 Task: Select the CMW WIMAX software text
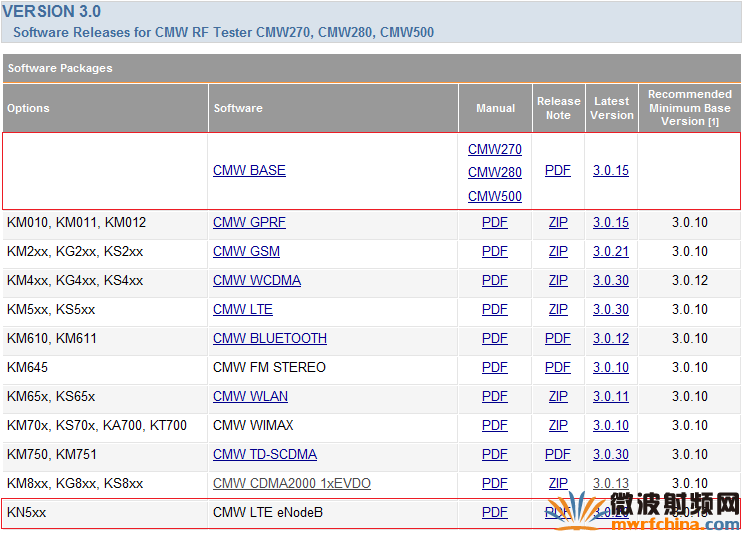pos(253,425)
